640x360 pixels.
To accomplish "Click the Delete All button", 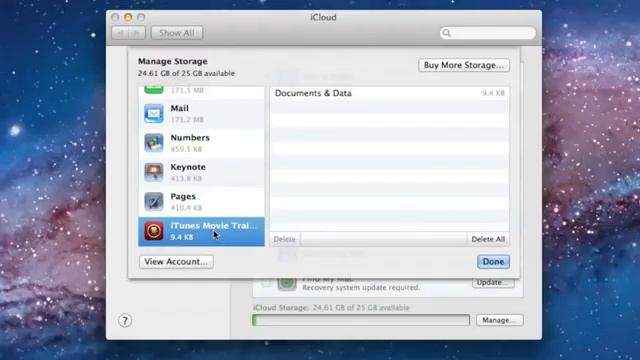I will pyautogui.click(x=488, y=239).
